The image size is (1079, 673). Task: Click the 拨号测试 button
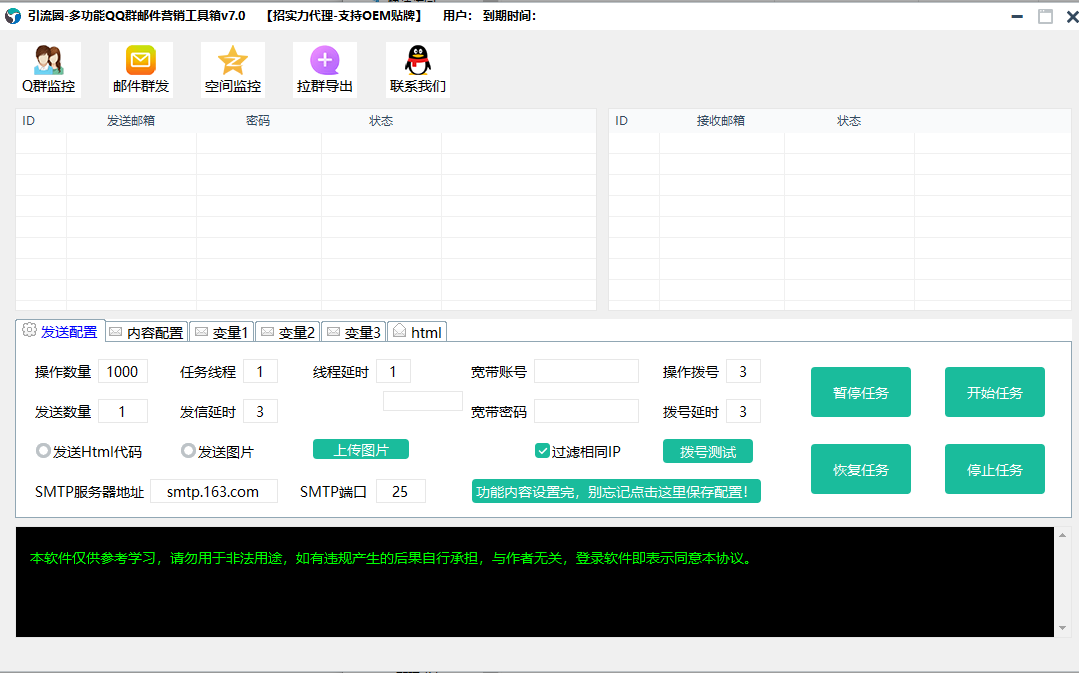click(x=708, y=451)
